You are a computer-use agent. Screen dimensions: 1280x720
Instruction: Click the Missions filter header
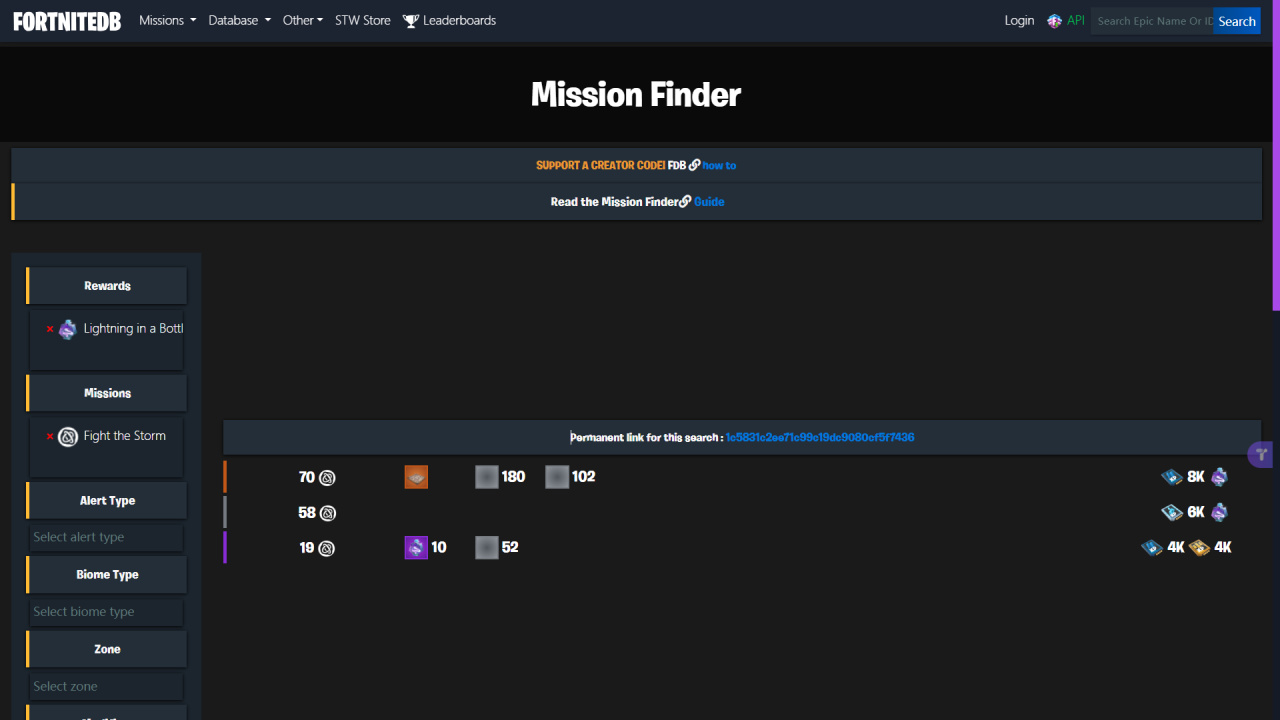pyautogui.click(x=107, y=393)
